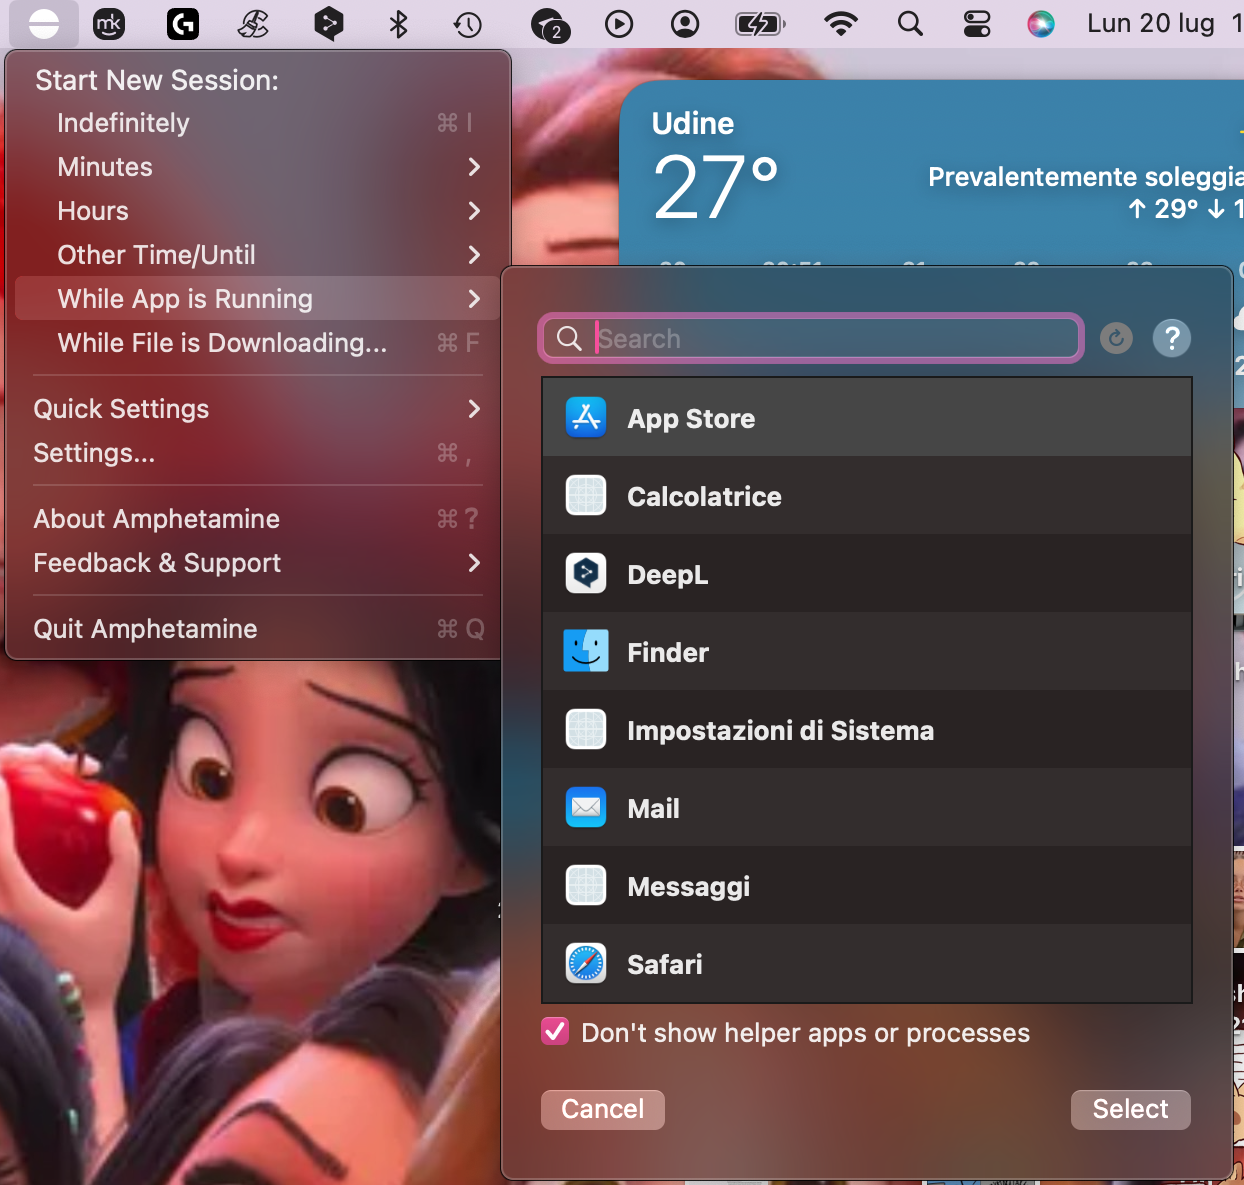Click the magnifier icon in search field
Screen dimensions: 1244x1185
pos(569,338)
